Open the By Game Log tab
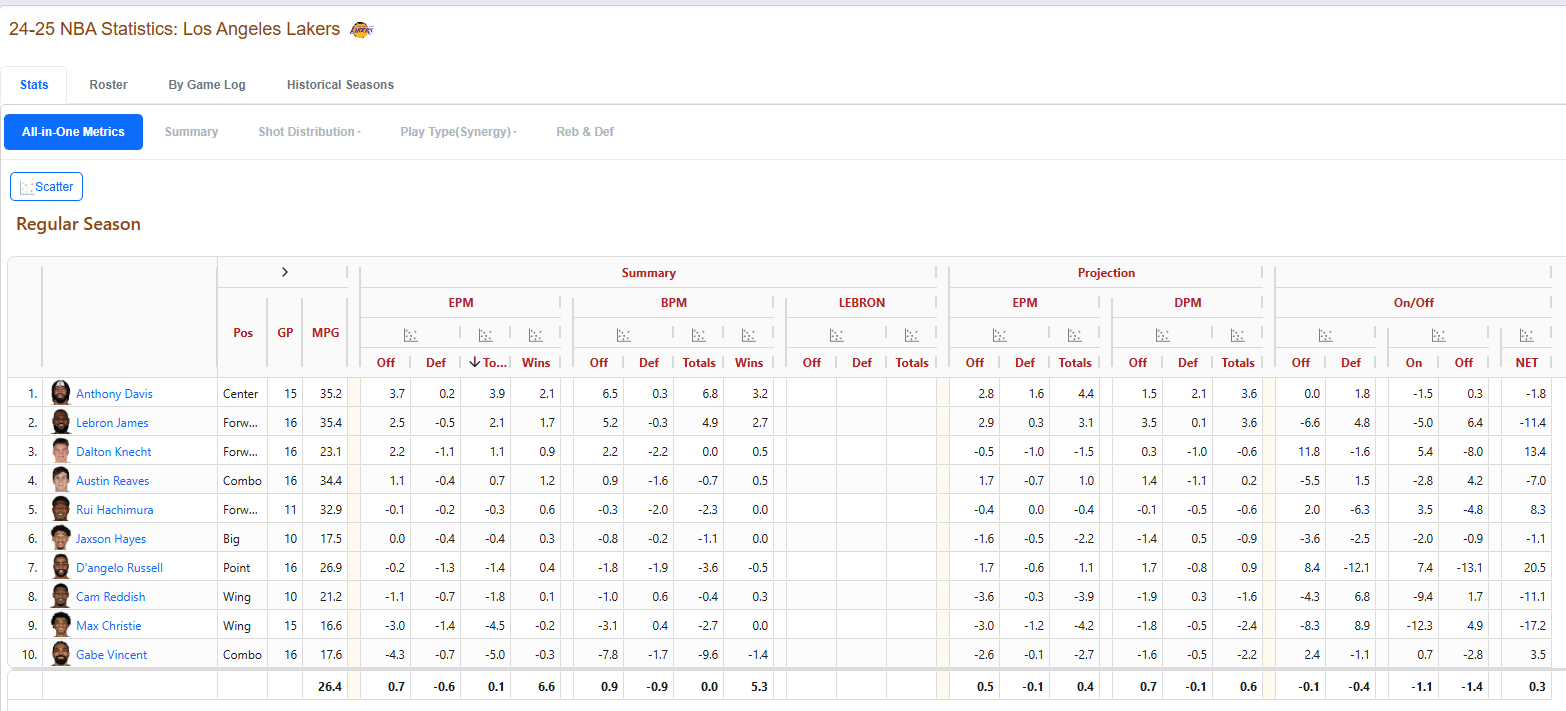This screenshot has width=1566, height=711. pos(207,85)
